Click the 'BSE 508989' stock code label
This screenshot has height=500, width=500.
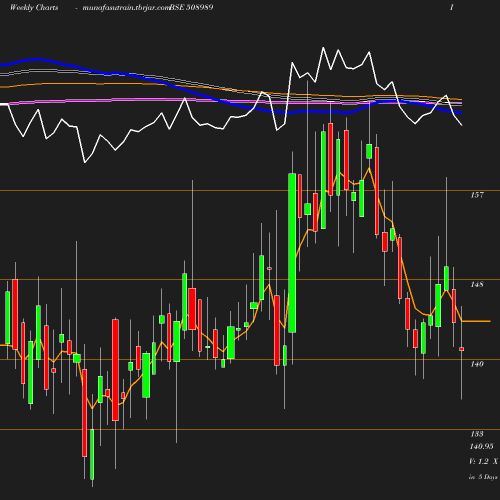pyautogui.click(x=191, y=7)
